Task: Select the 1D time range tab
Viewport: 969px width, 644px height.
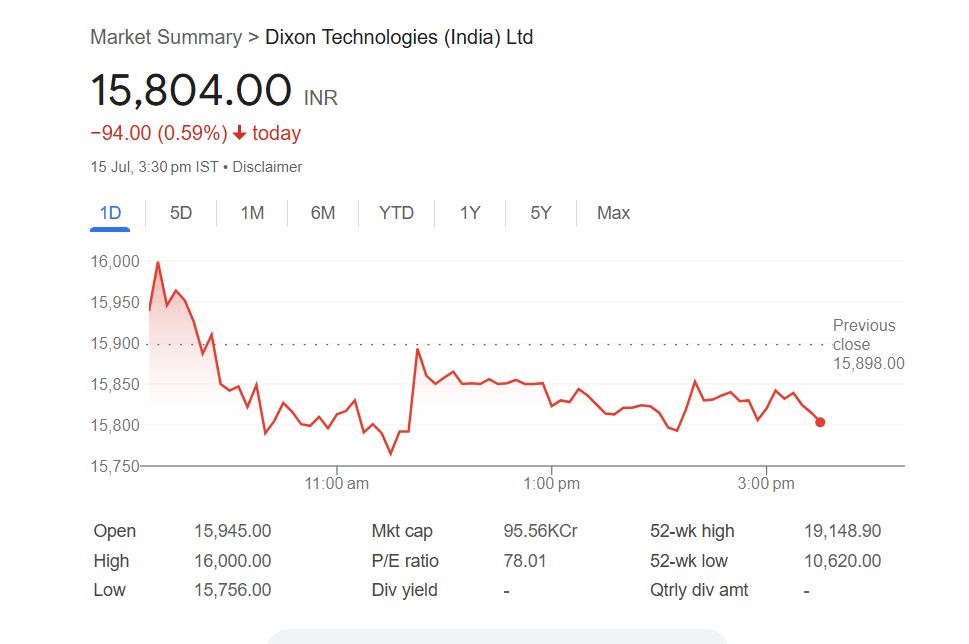Action: (110, 213)
